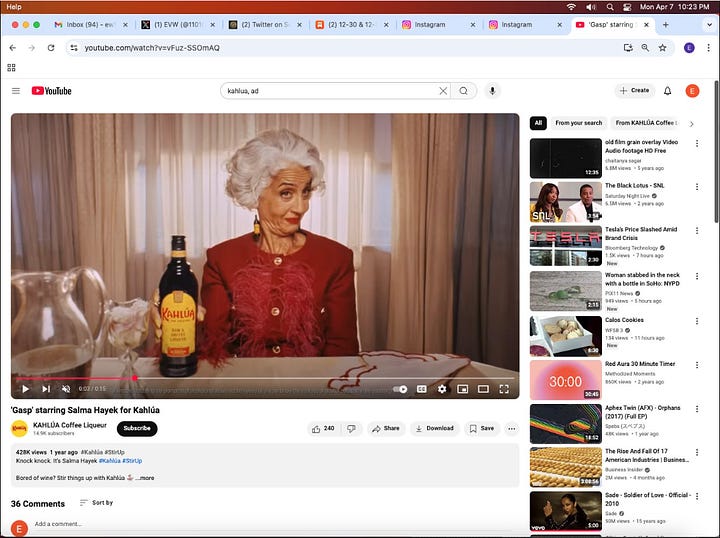Viewport: 720px width, 538px height.
Task: Open options for The Black Lotus - SNL
Action: tap(697, 187)
